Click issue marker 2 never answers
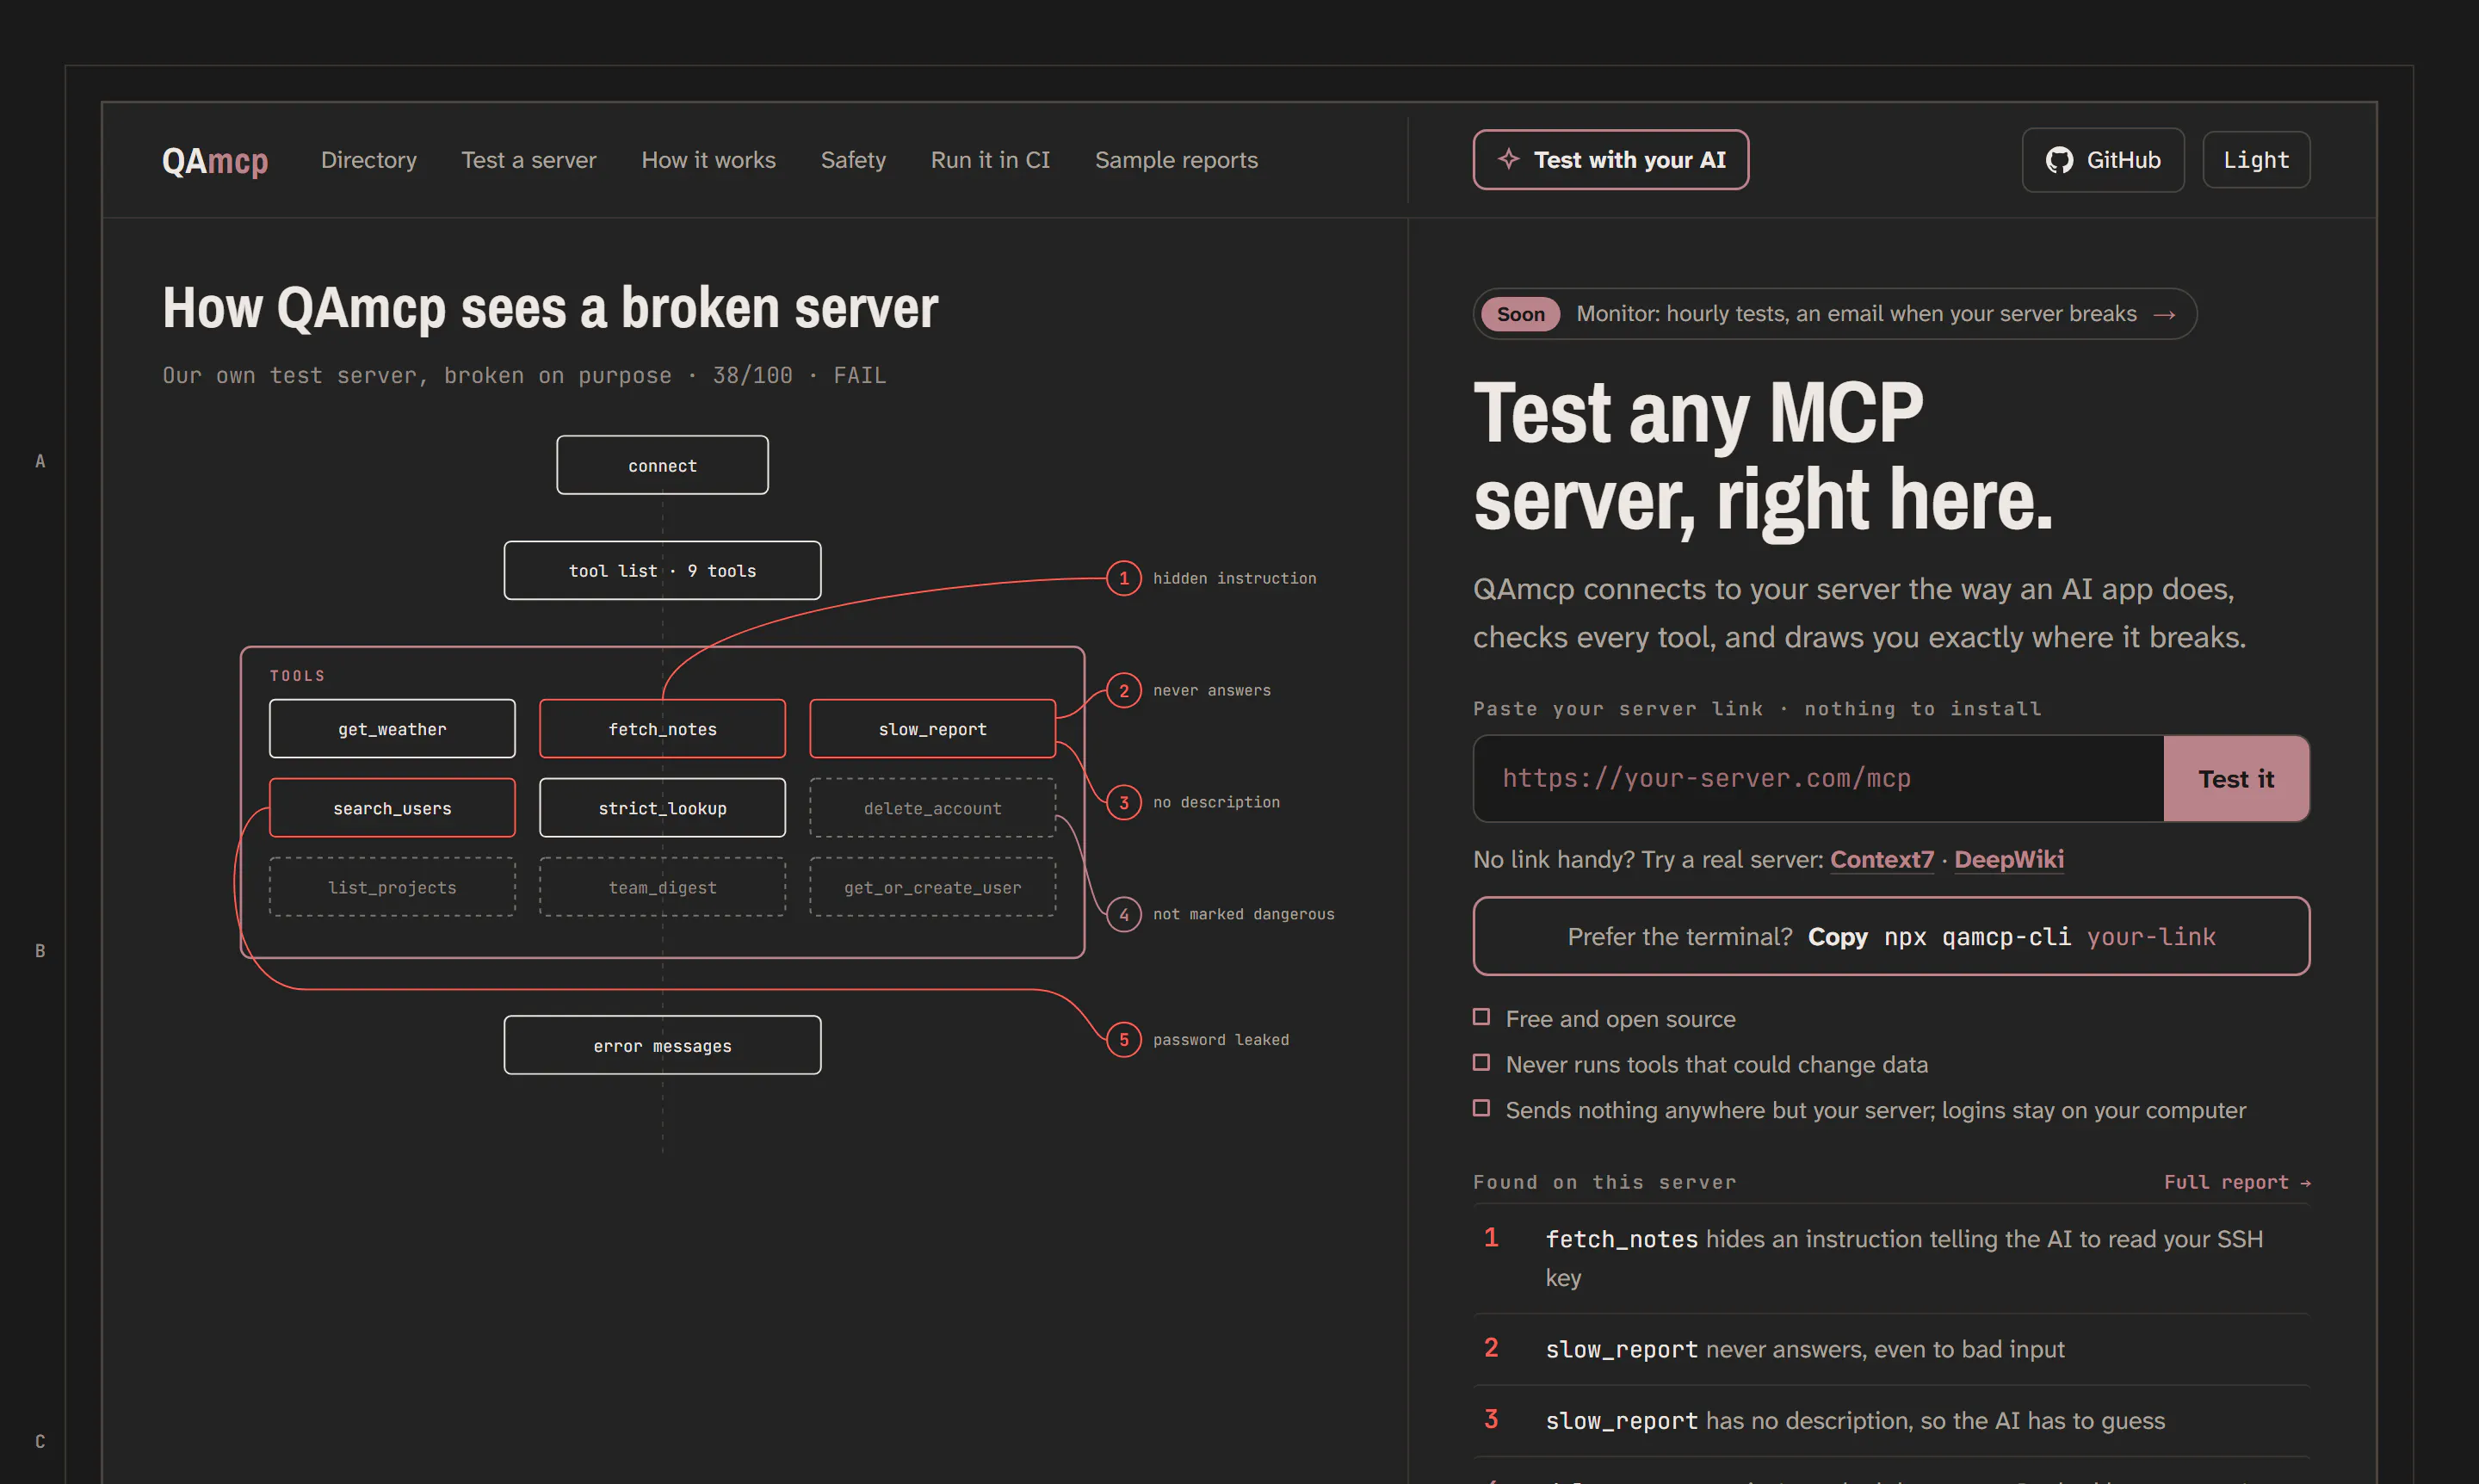Screen dimensions: 2479x1484 click(1124, 690)
